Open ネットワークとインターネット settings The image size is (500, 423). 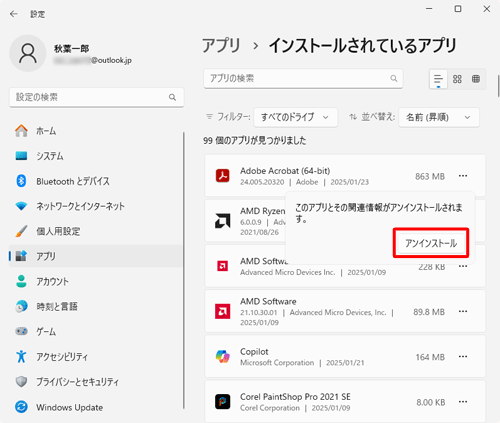point(96,206)
